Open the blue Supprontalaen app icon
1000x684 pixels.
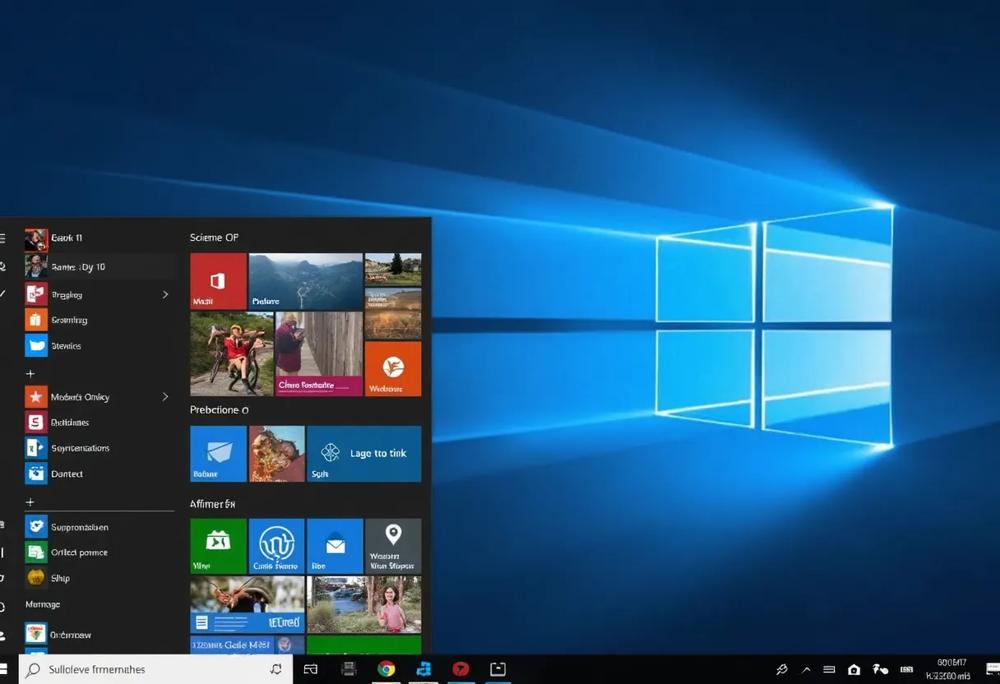pos(36,527)
